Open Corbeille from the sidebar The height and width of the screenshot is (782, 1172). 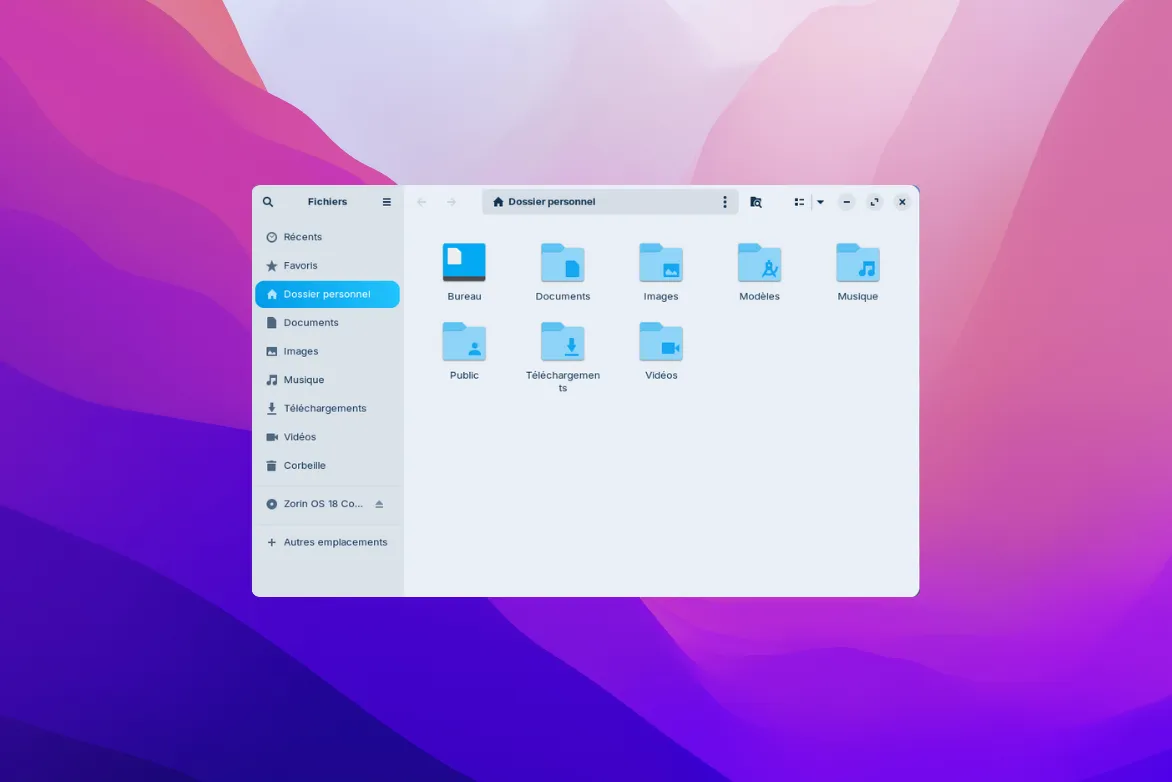(x=303, y=465)
